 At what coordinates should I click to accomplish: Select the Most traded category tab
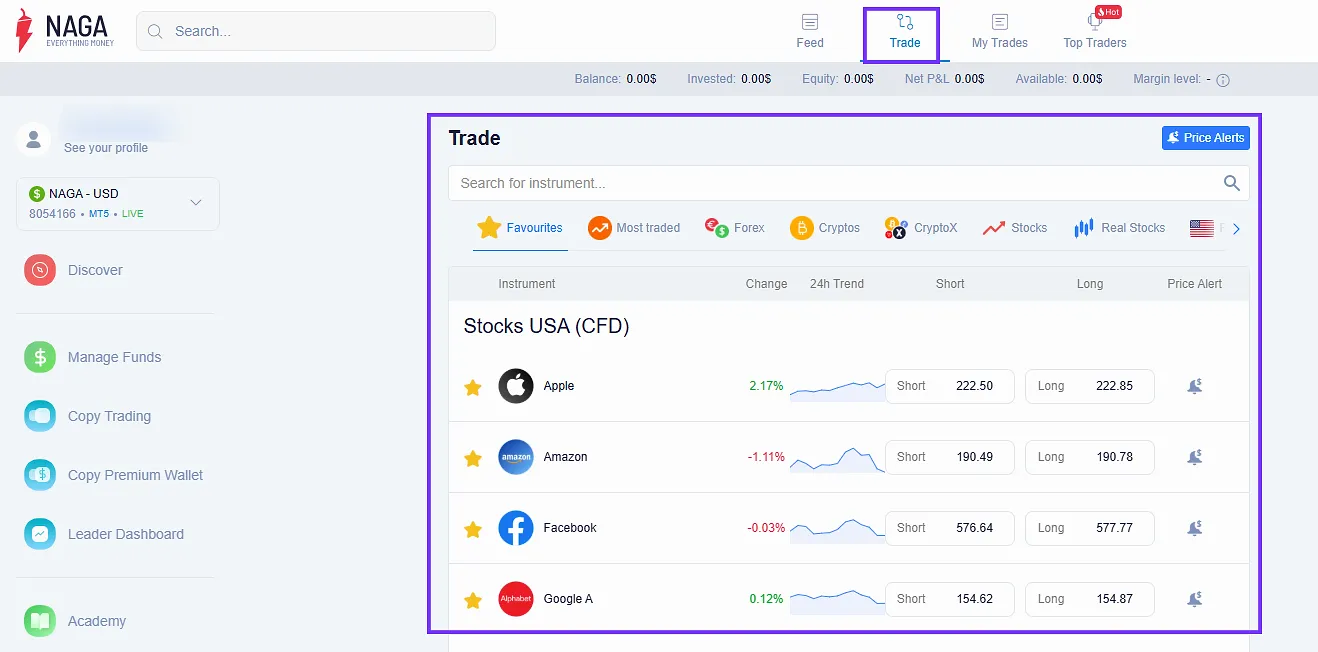634,228
